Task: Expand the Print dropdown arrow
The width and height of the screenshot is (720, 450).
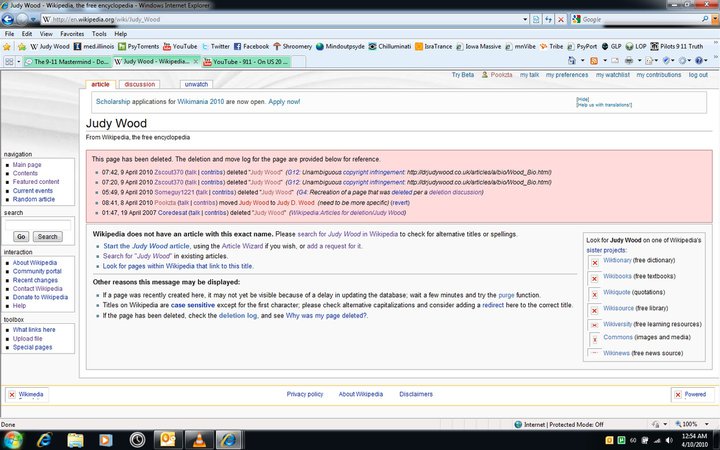Action: tap(639, 61)
